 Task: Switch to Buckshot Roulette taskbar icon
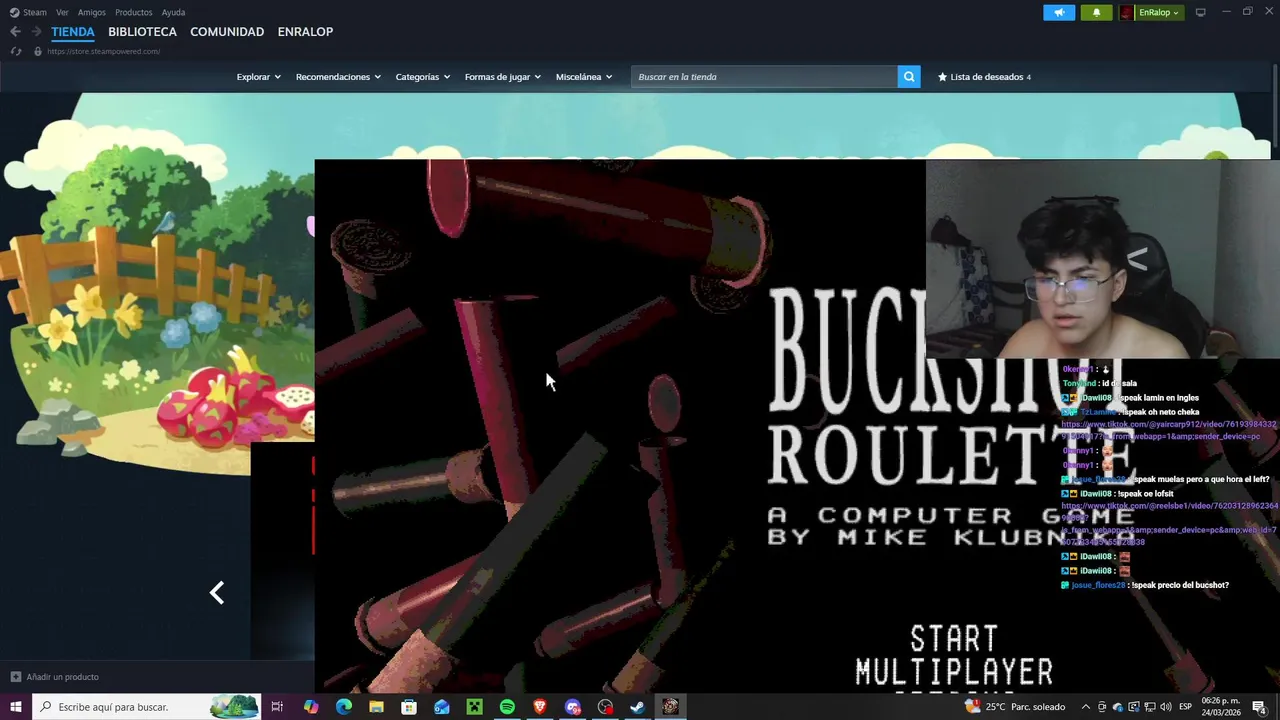(670, 707)
